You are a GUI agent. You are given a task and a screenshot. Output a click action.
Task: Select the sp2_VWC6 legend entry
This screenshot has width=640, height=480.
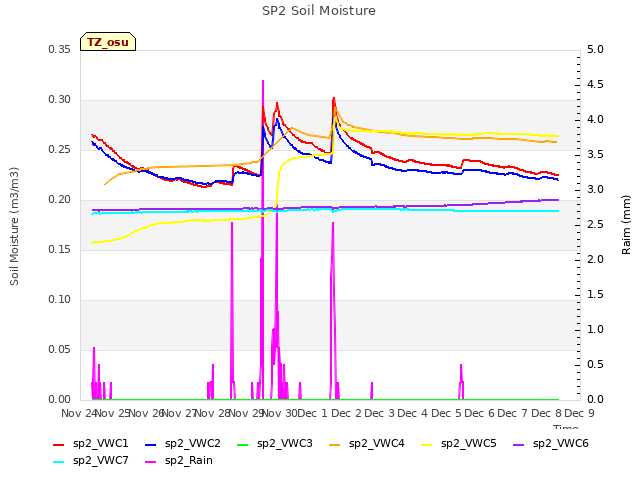[551, 444]
